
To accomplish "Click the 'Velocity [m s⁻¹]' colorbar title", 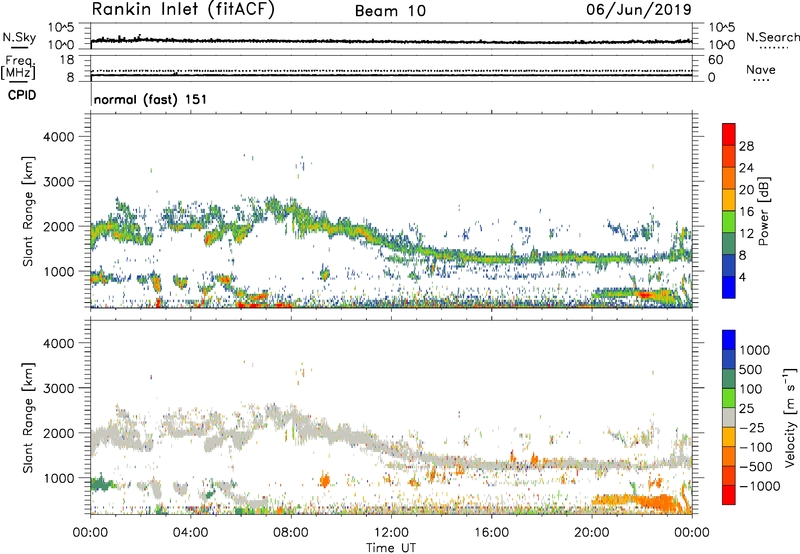I will (x=790, y=417).
